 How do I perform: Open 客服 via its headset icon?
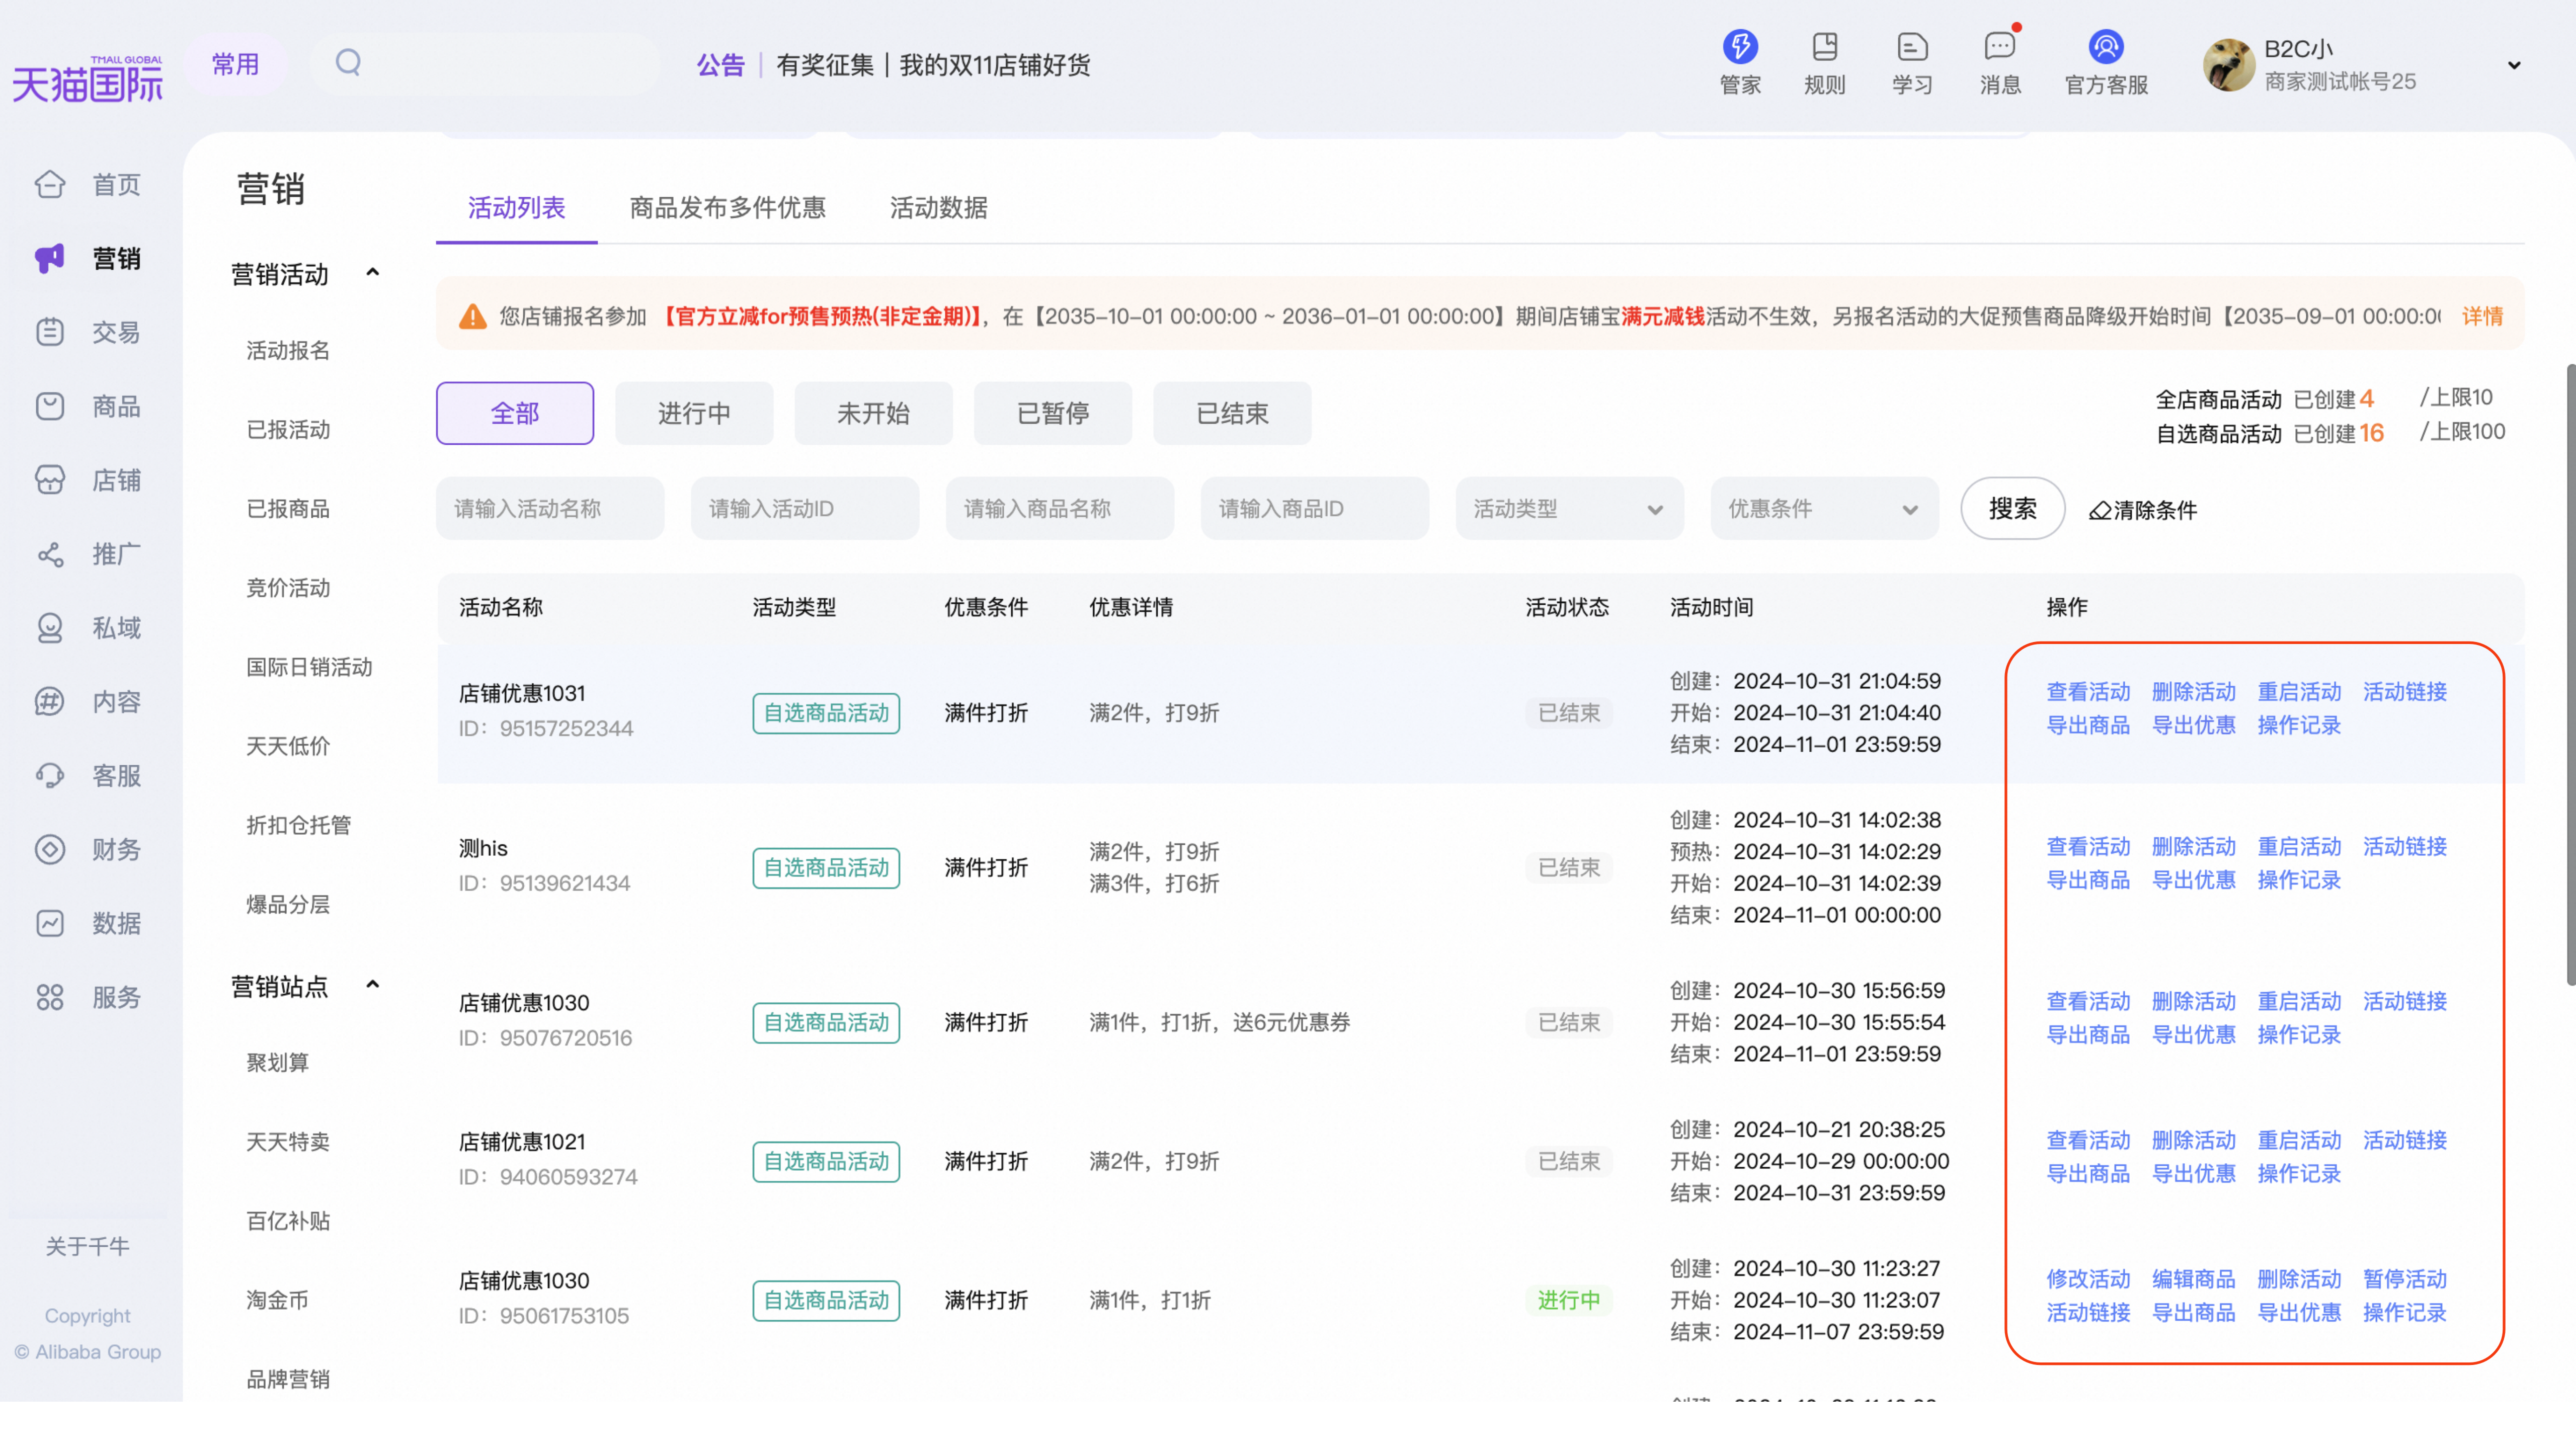coord(50,776)
